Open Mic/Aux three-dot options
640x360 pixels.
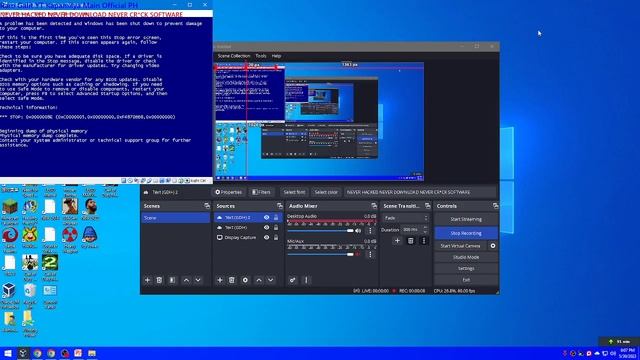pyautogui.click(x=370, y=254)
